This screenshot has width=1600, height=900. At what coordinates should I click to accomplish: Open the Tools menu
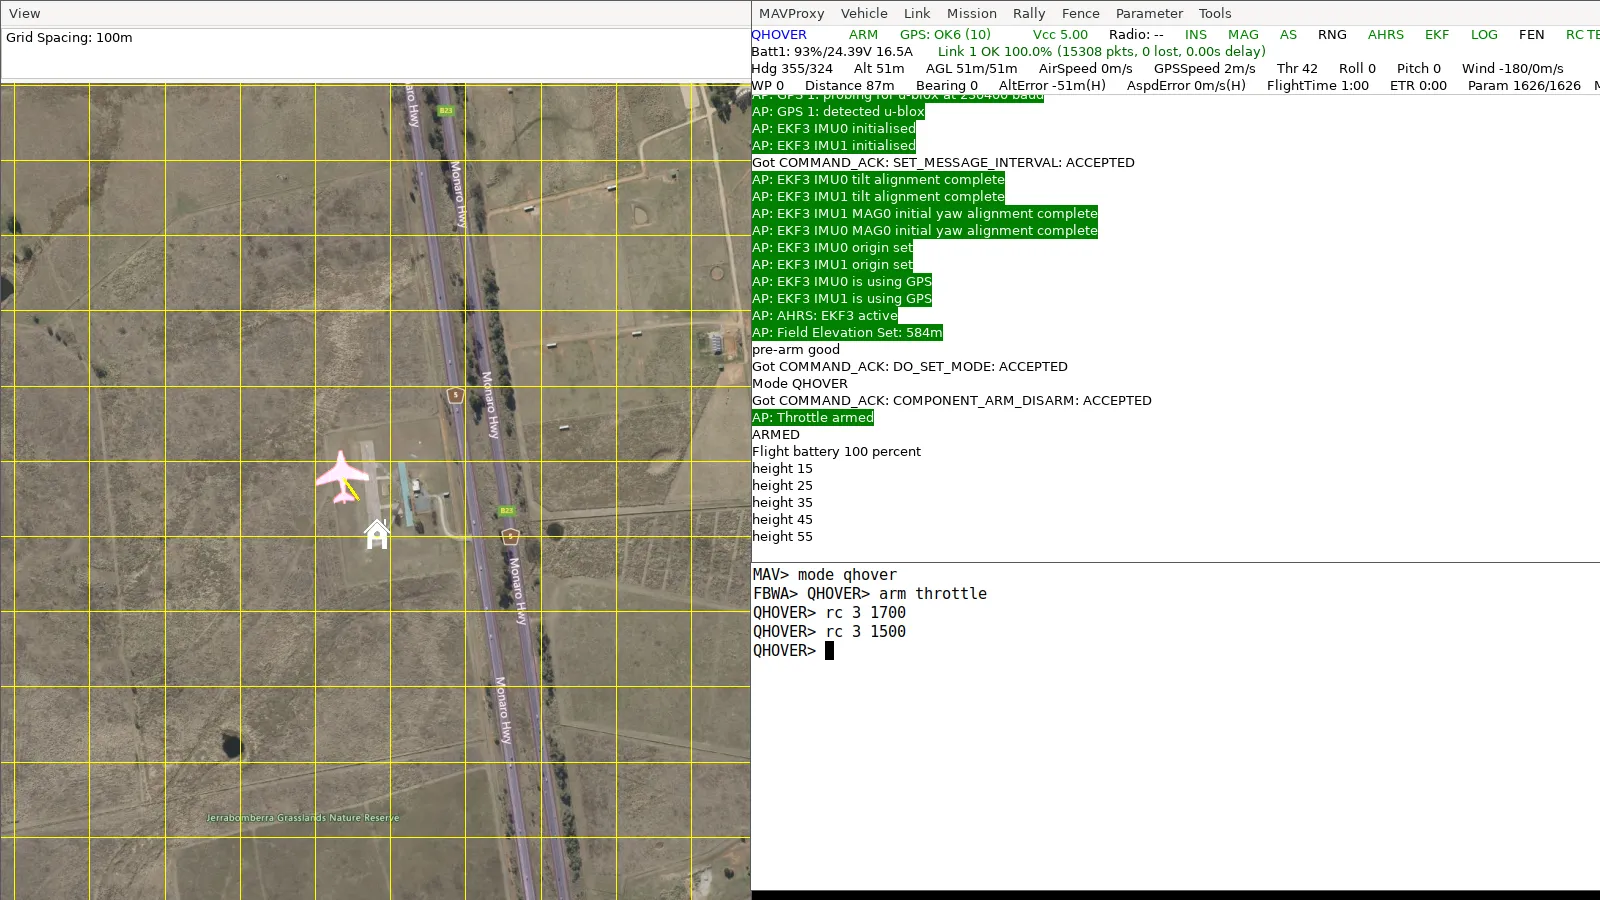coord(1215,13)
